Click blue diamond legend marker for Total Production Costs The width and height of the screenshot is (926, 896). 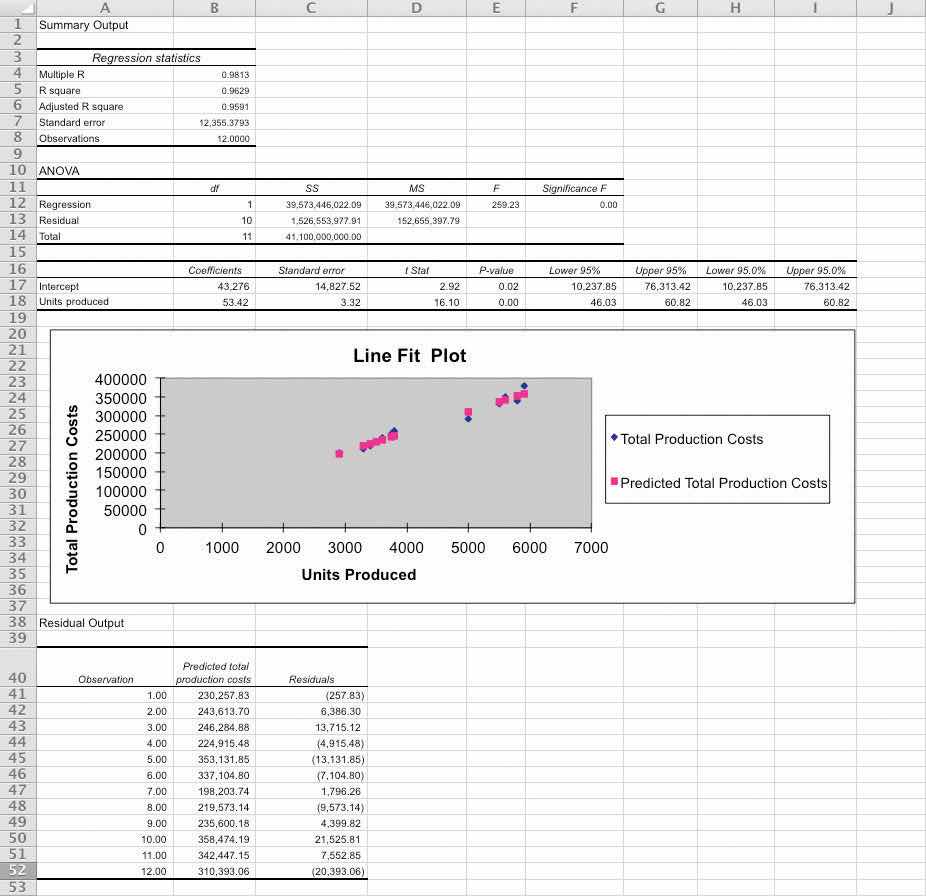click(x=613, y=438)
